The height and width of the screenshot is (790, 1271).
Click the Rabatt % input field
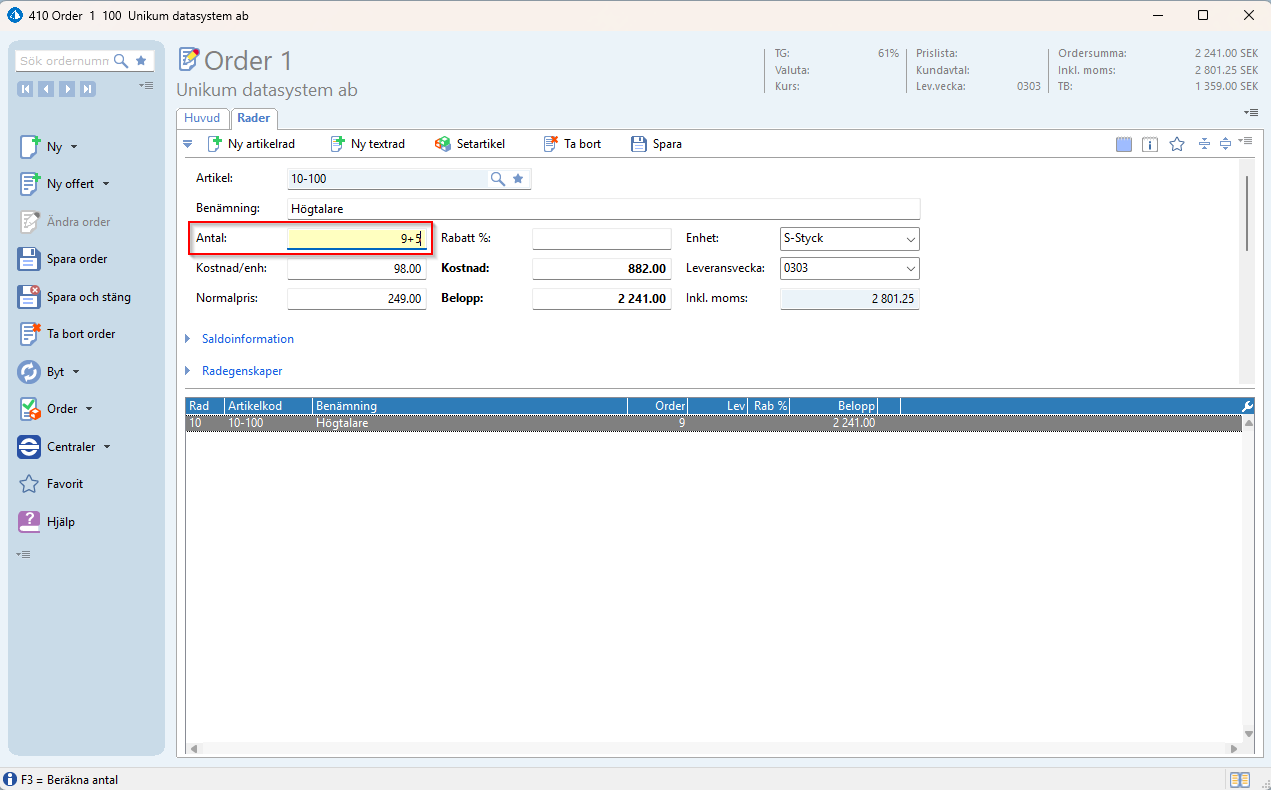(x=601, y=239)
